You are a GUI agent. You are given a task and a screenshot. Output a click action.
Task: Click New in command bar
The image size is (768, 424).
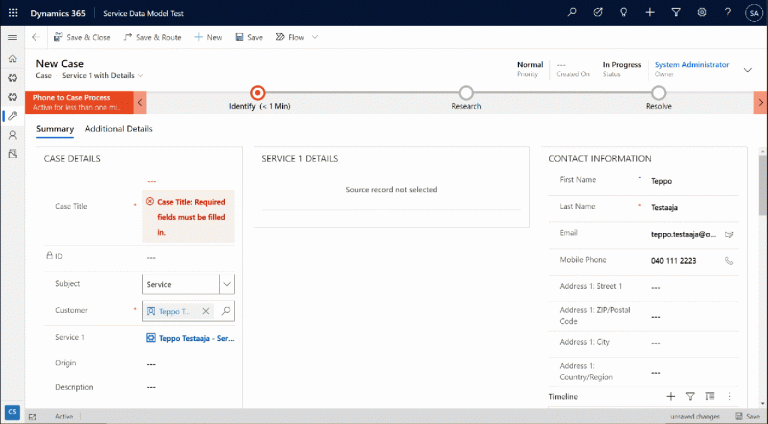(208, 37)
